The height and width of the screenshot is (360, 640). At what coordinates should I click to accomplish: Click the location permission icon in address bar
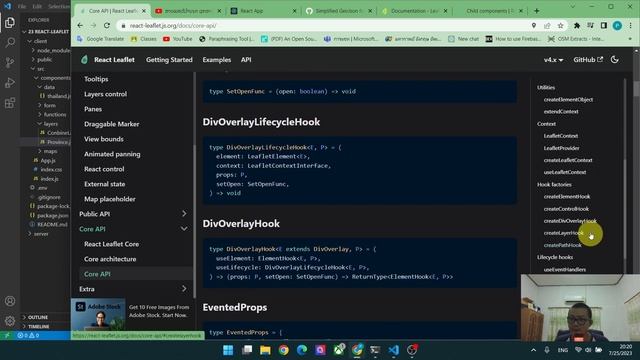tap(533, 25)
